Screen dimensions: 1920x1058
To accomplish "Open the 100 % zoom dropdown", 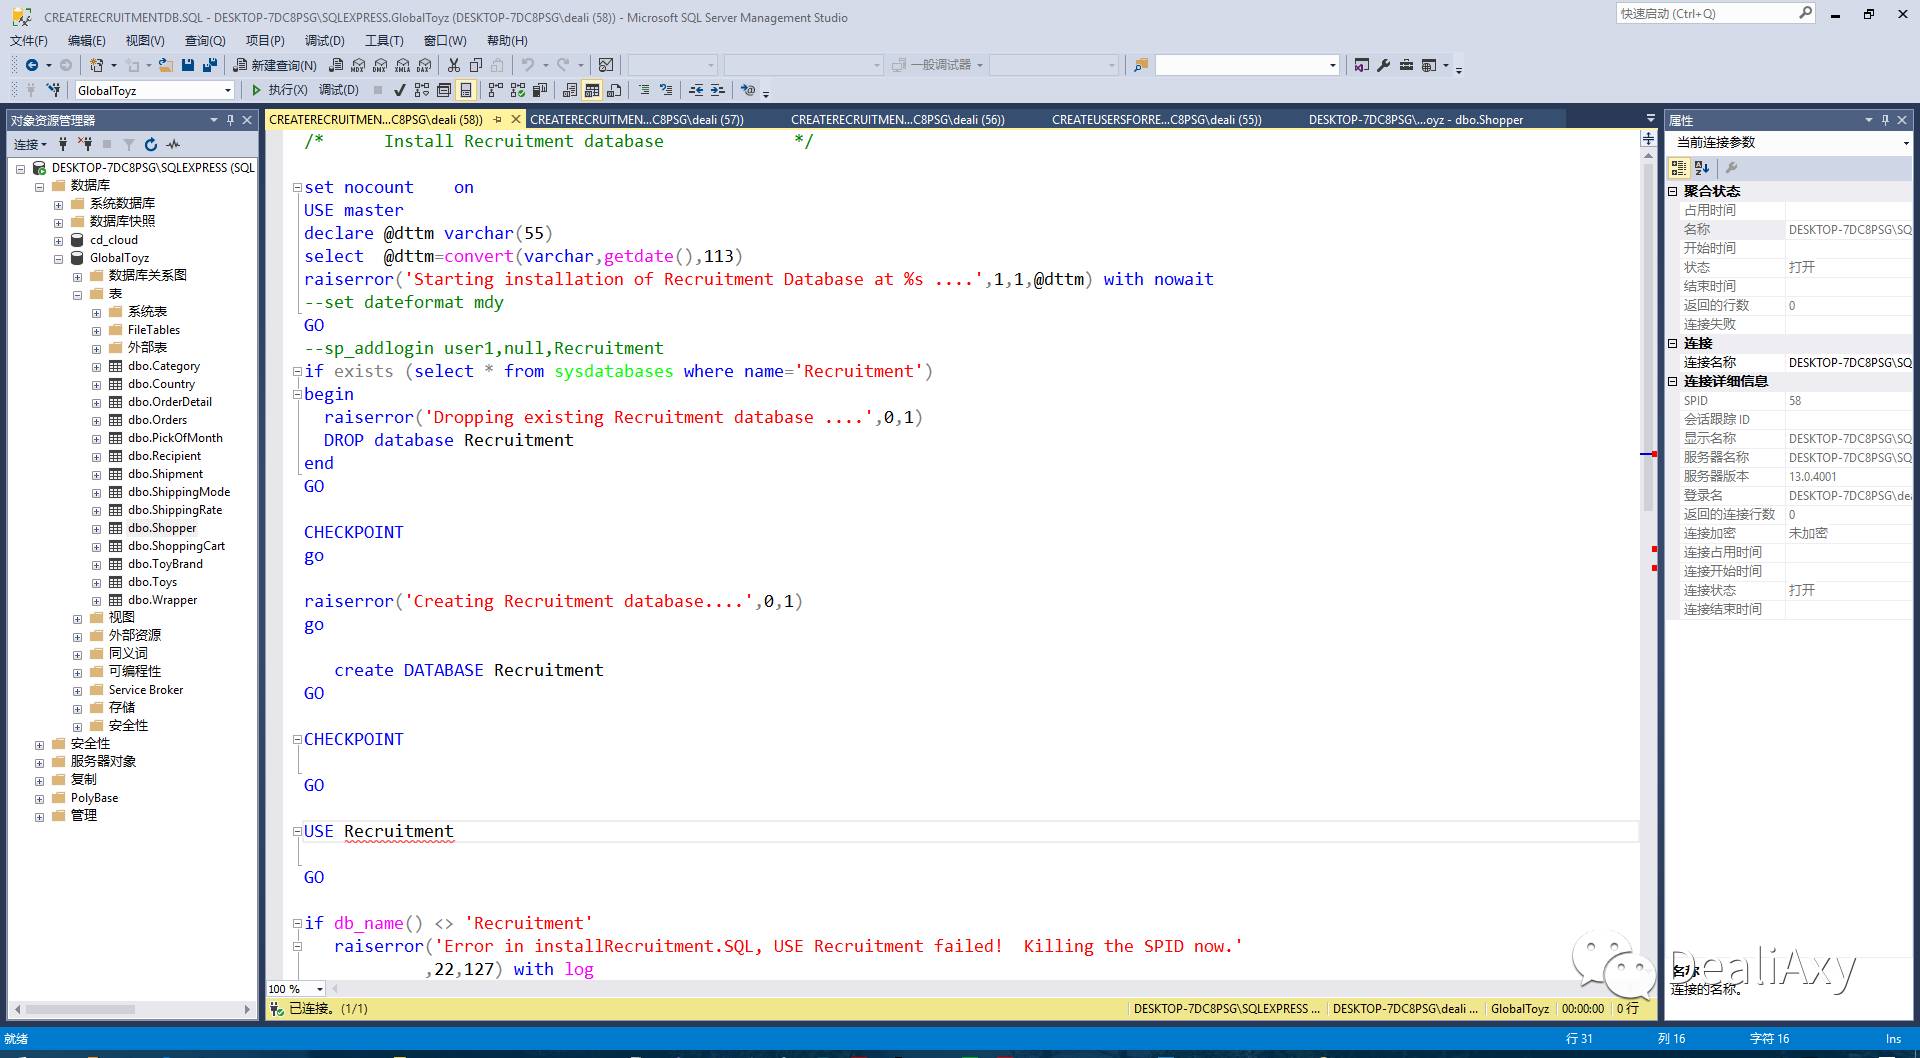I will tap(320, 989).
